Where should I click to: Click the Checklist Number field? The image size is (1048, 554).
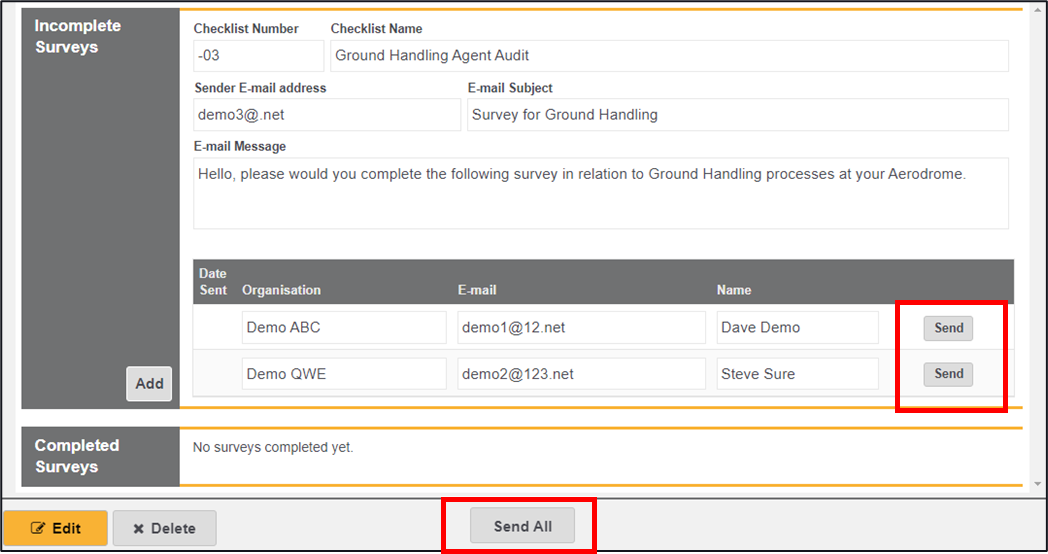(259, 56)
